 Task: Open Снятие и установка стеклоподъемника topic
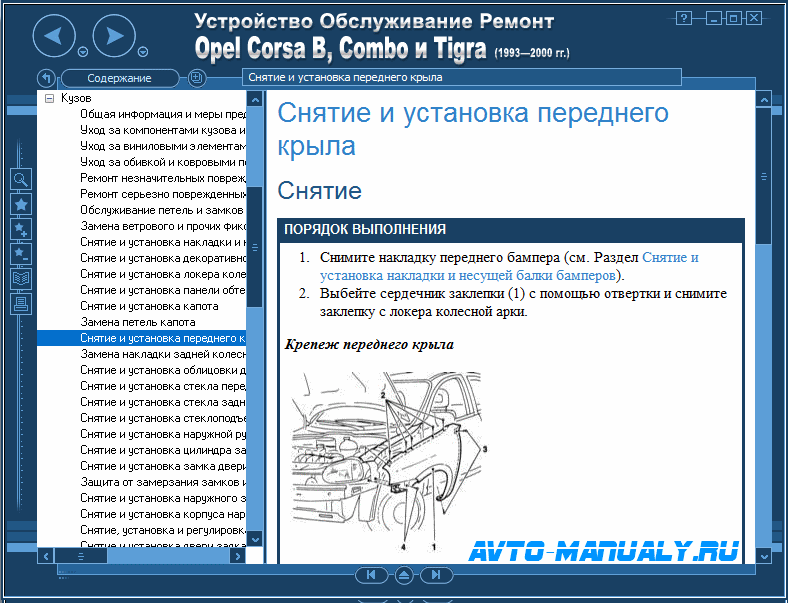(x=163, y=418)
